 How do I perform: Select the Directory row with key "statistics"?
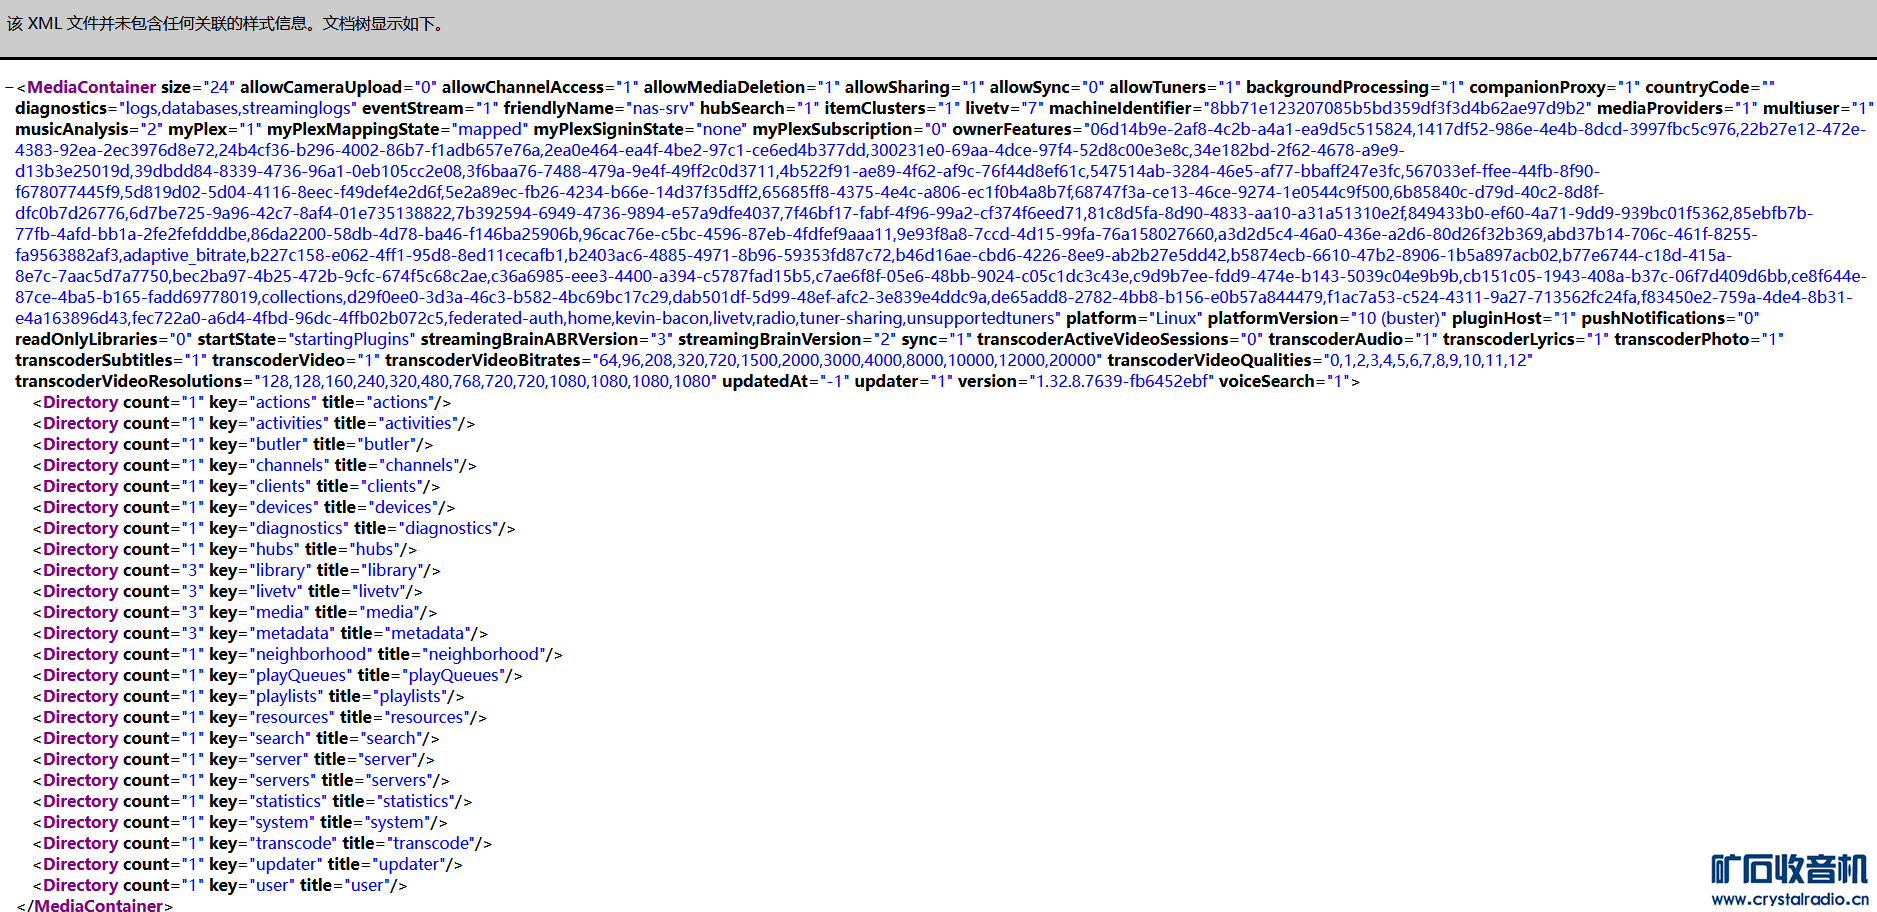click(253, 802)
